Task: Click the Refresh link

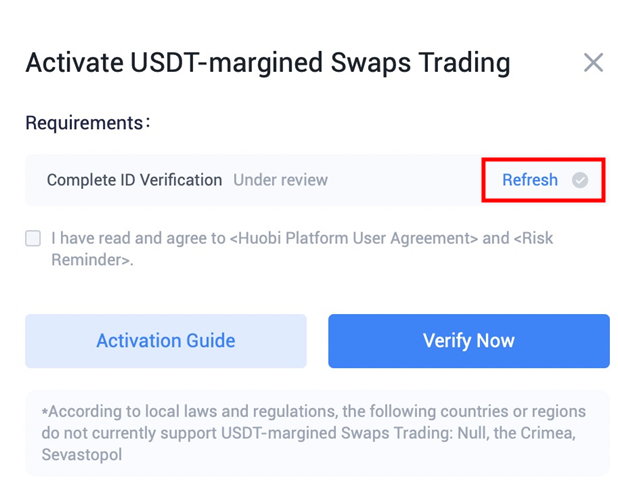Action: [x=530, y=180]
